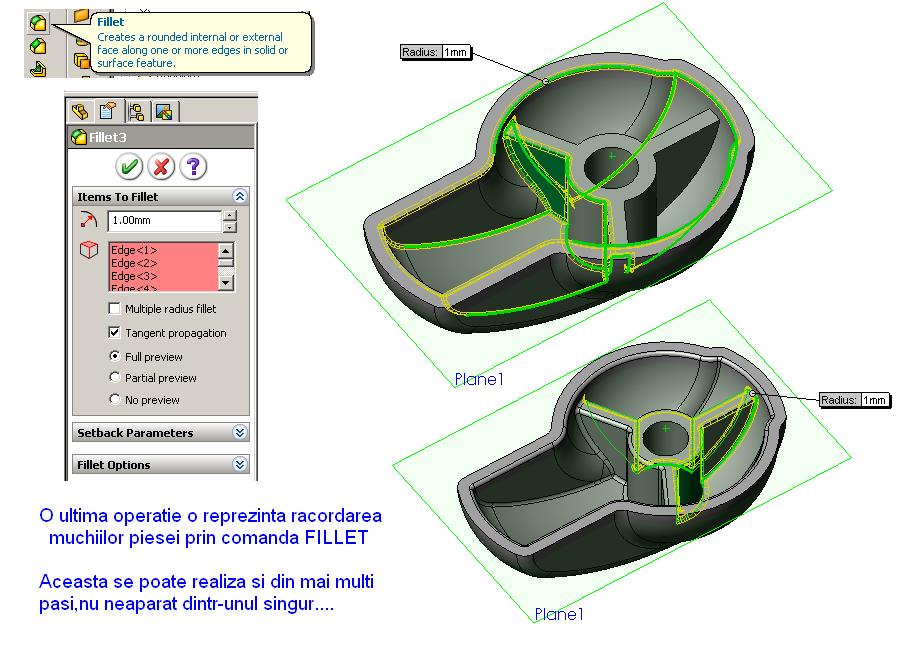Viewport: 897px width, 647px height.
Task: Decrease radius with spinner down arrow
Action: point(229,227)
